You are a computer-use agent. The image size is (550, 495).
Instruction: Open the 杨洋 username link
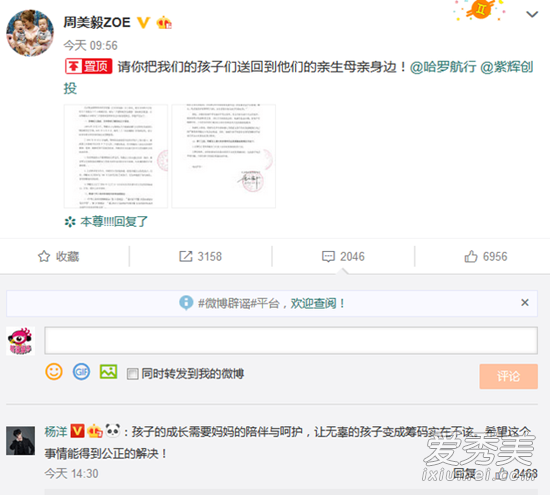[56, 432]
